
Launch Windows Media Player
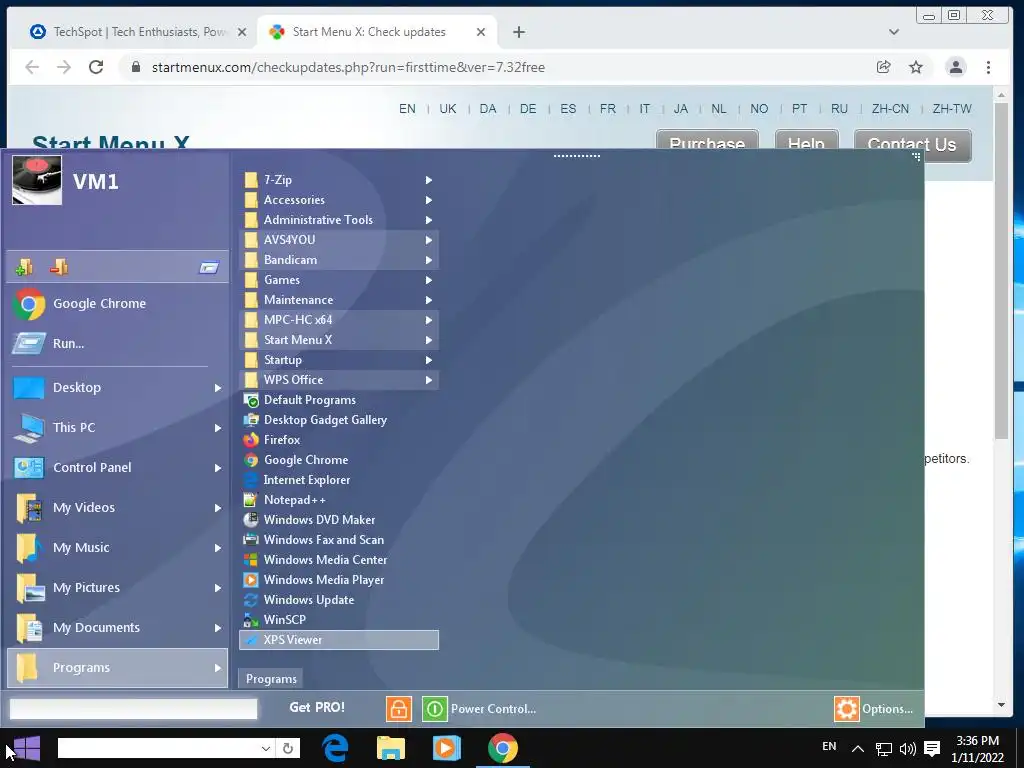point(339,580)
